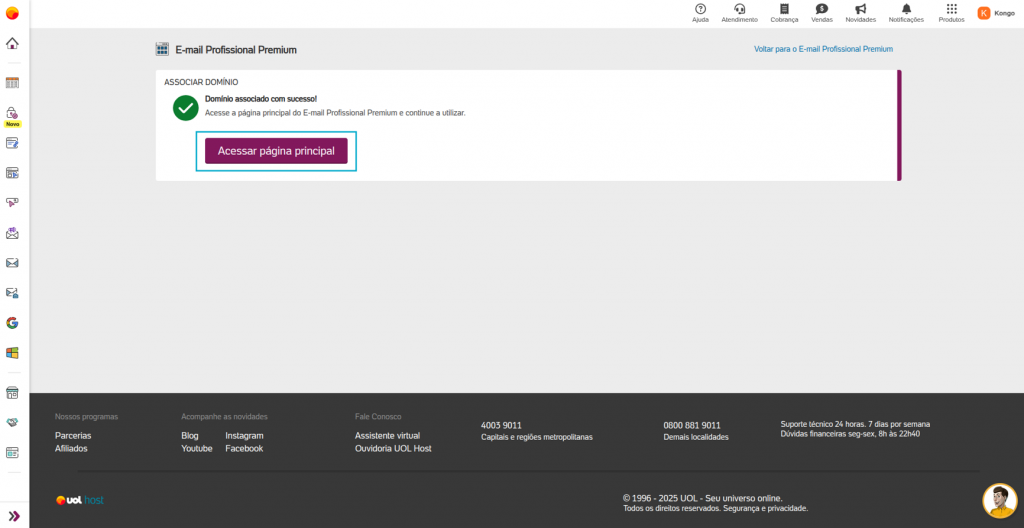Screen dimensions: 1024x528
Task: Open Produtos grid menu in top bar
Action: click(x=952, y=12)
